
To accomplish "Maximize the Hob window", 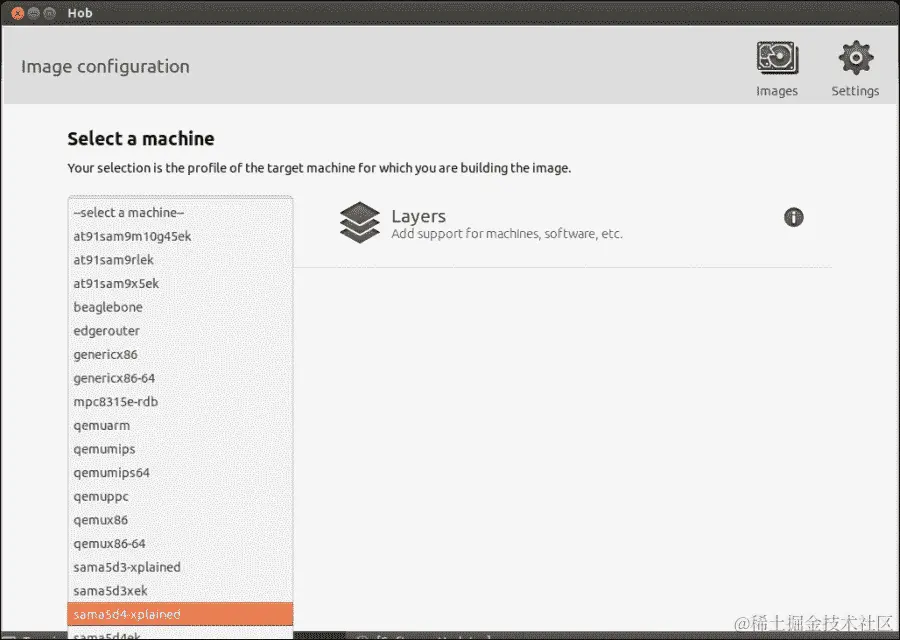I will click(x=50, y=13).
